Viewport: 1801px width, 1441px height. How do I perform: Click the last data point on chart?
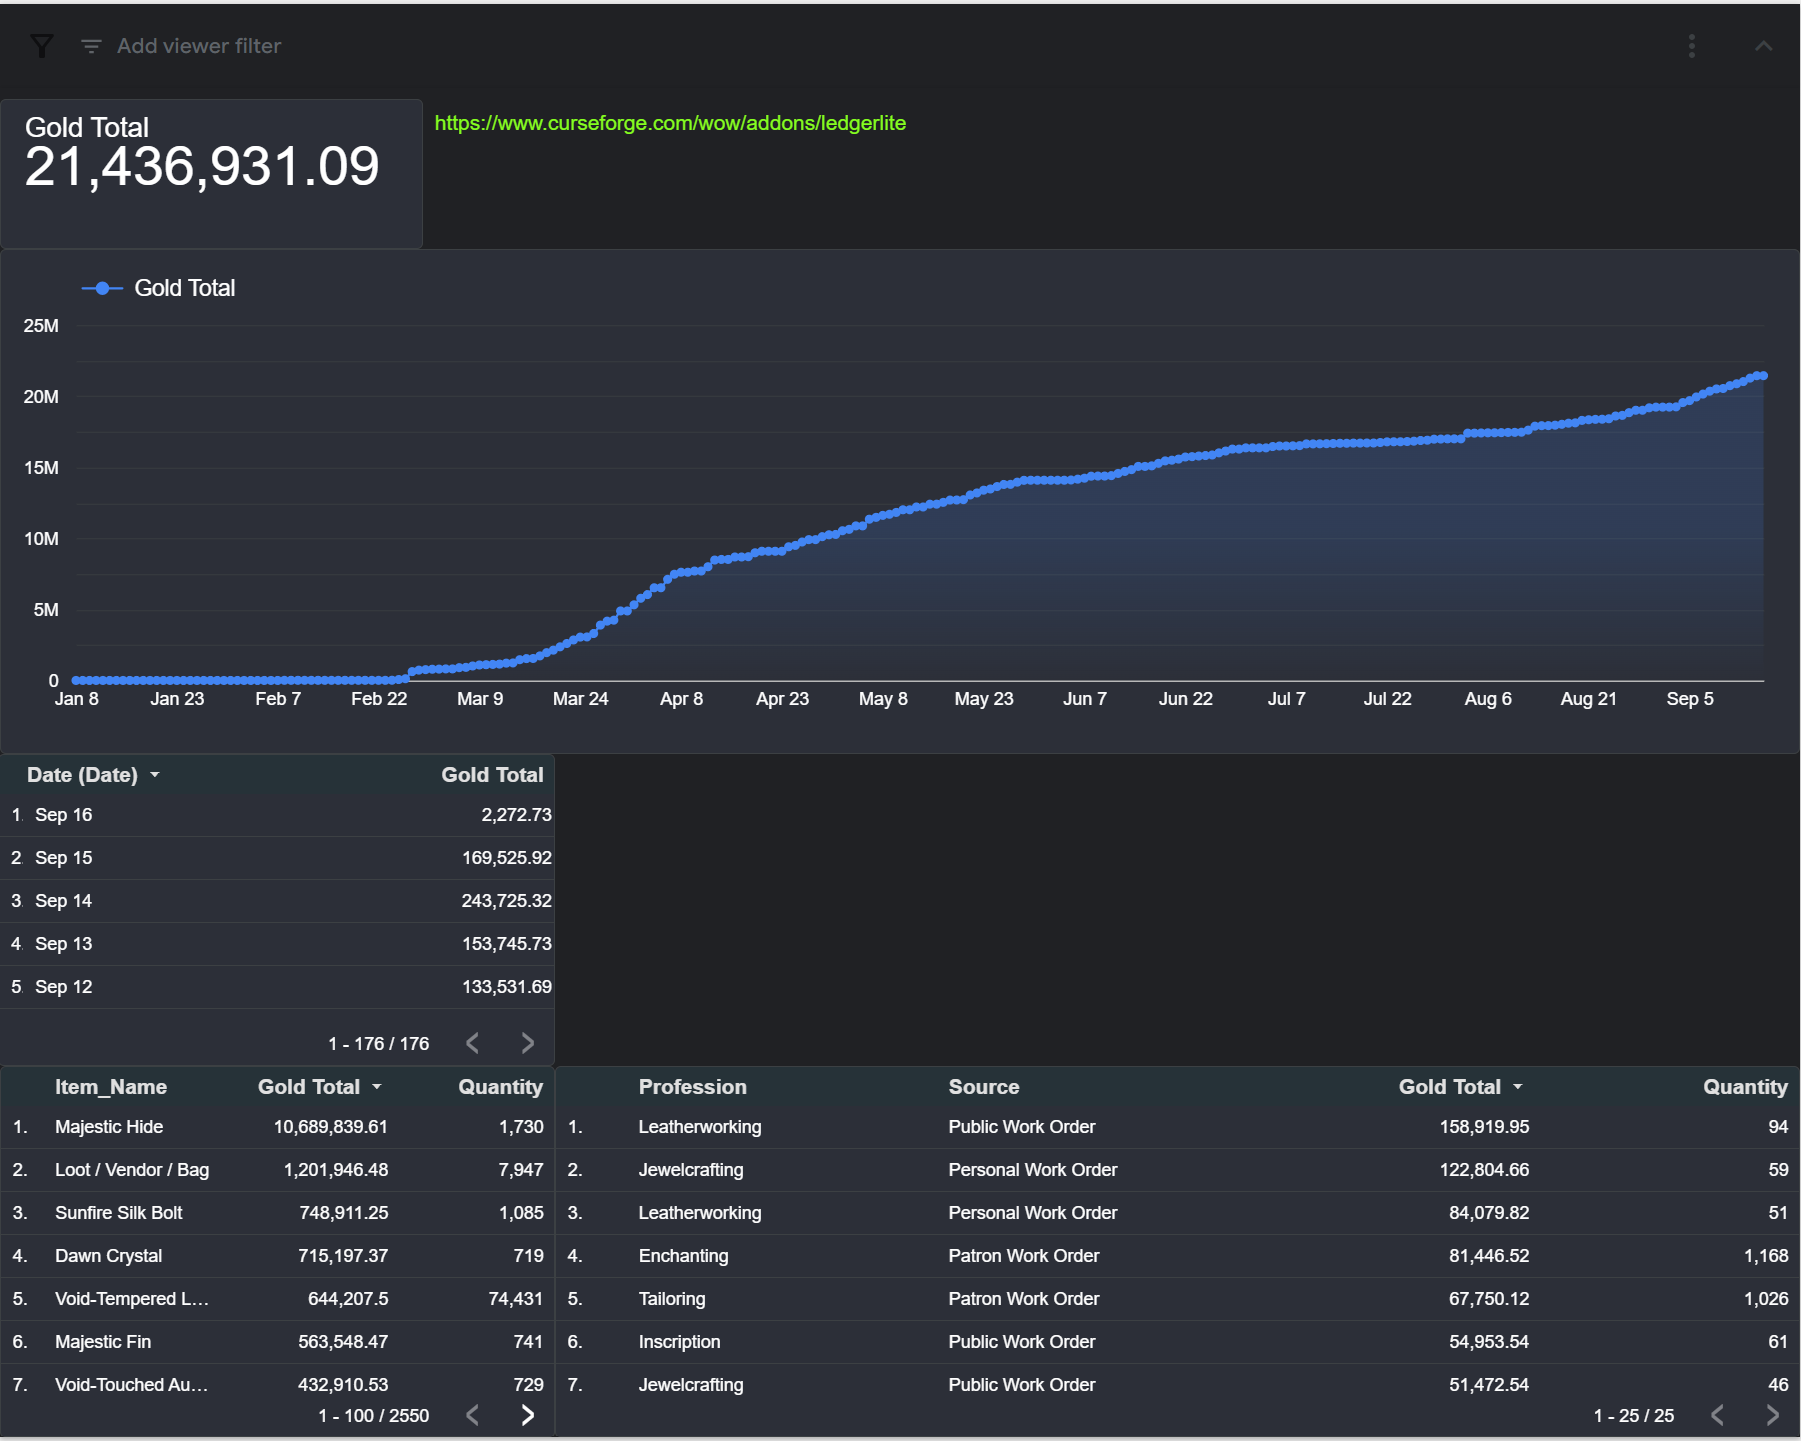[1763, 376]
